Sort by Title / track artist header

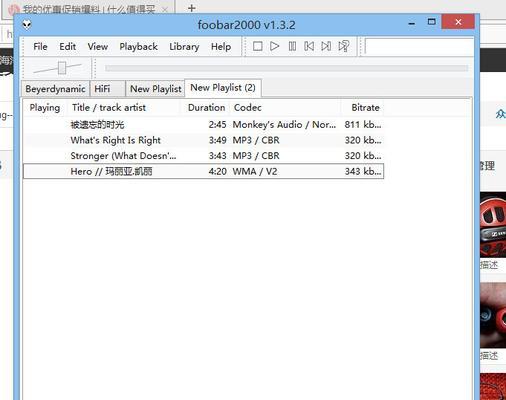(124, 108)
